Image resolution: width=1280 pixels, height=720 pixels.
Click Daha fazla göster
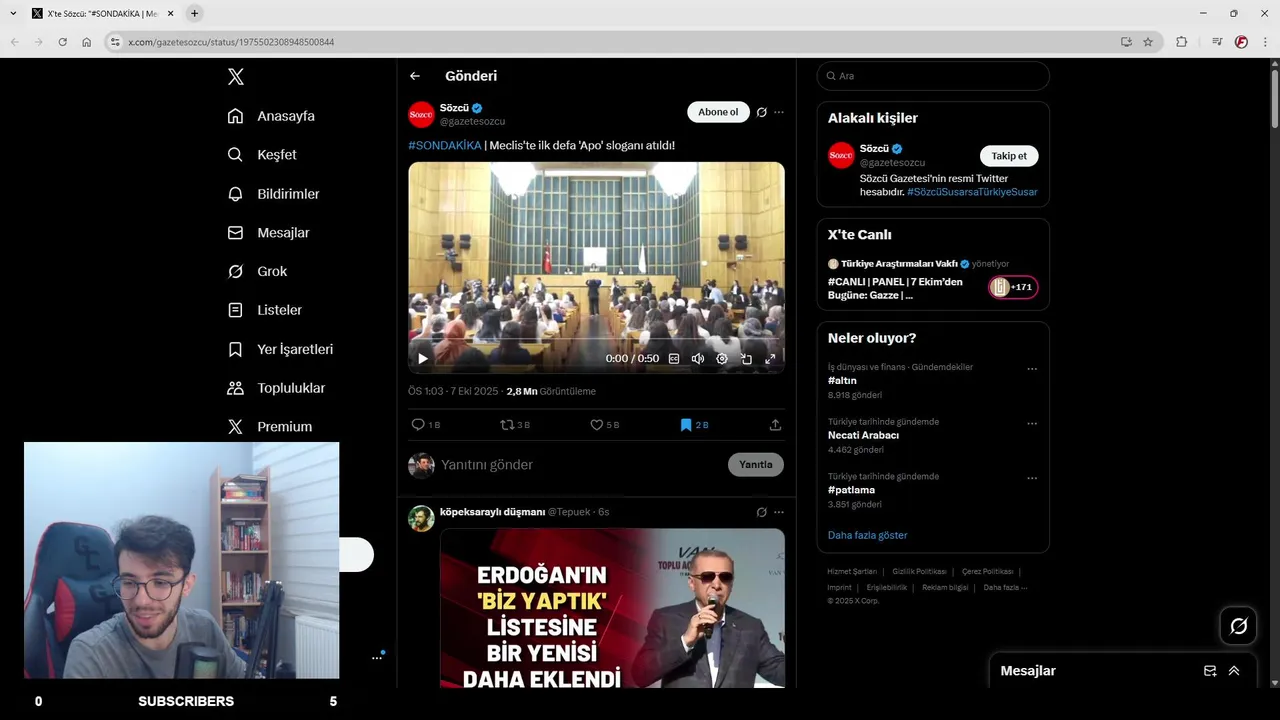click(x=867, y=536)
